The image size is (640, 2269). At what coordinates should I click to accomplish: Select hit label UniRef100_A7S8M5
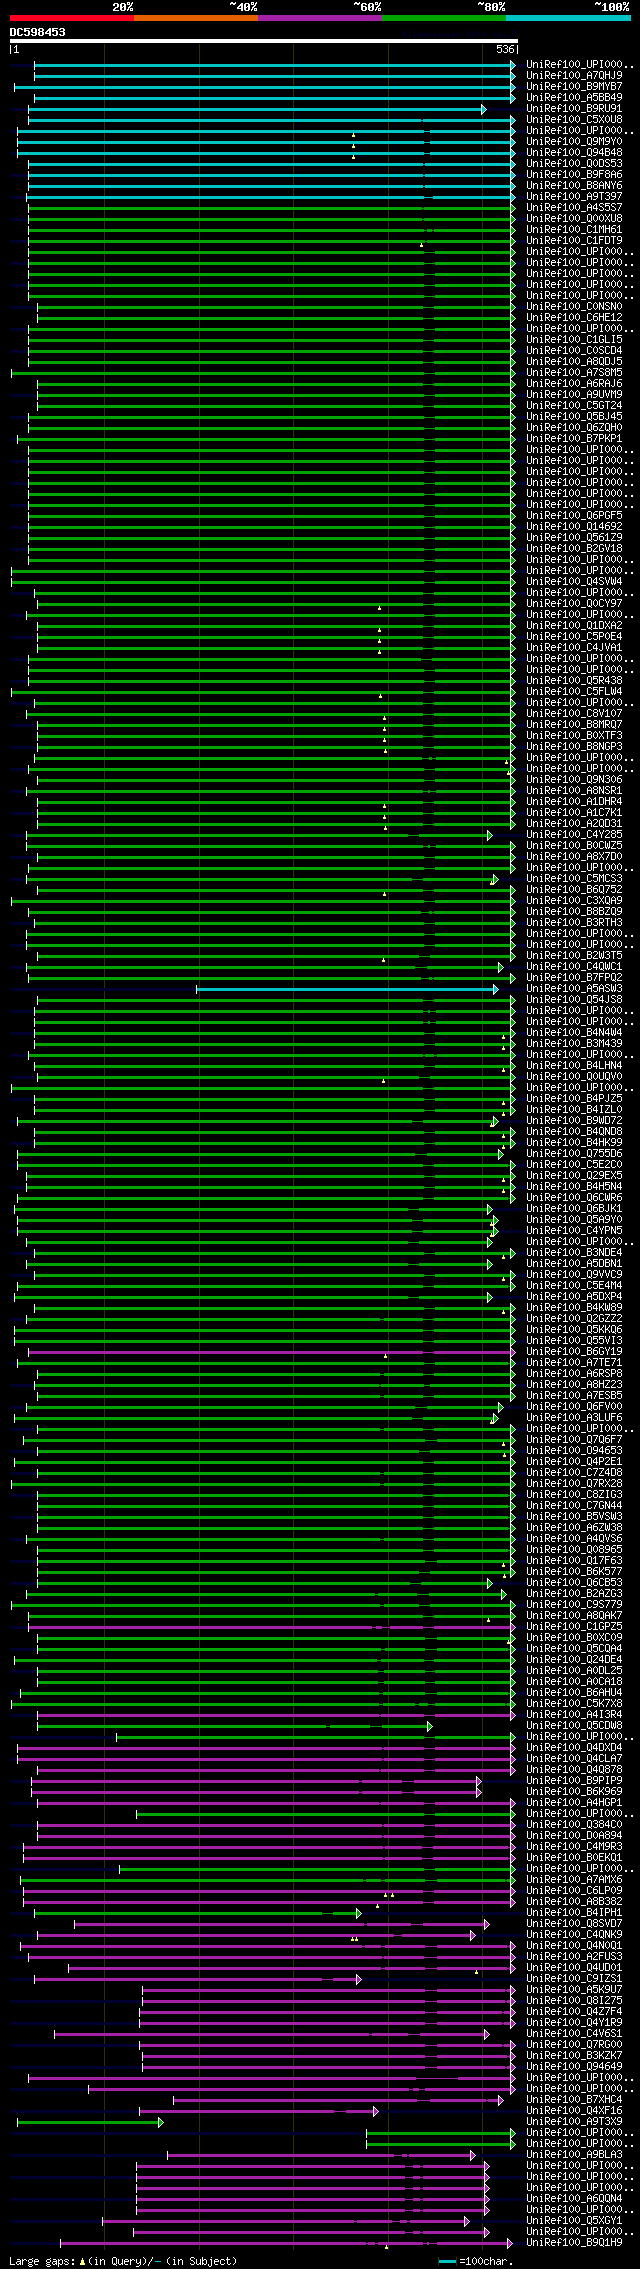point(574,373)
